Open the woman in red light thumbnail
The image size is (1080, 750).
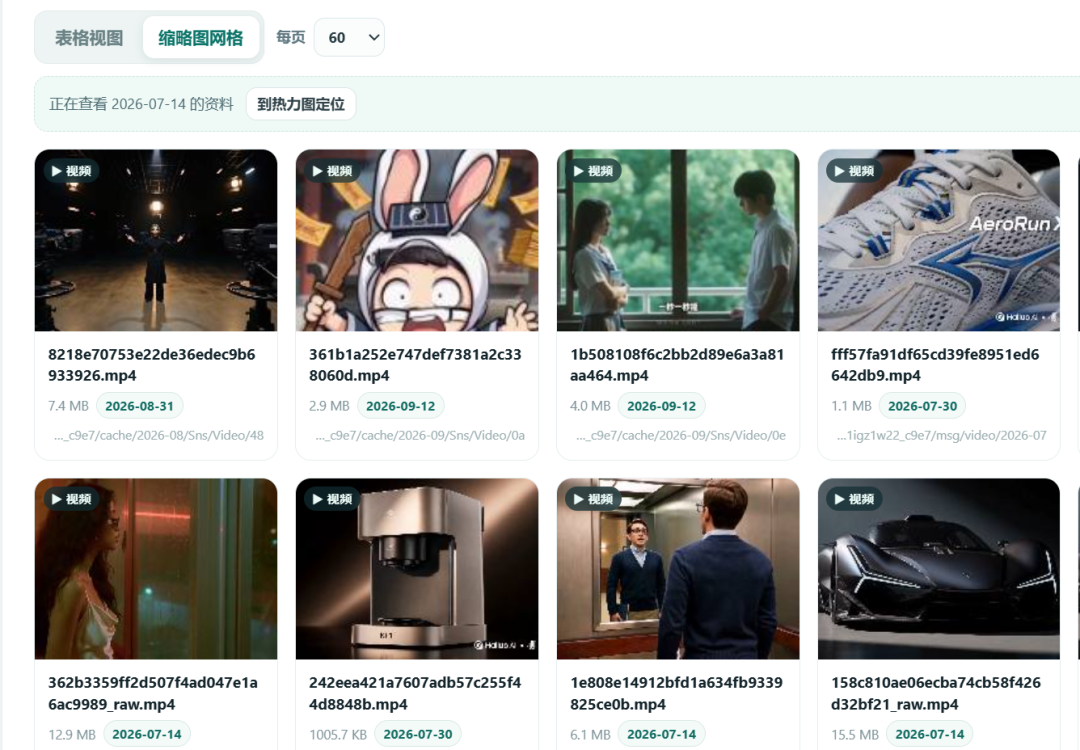156,569
